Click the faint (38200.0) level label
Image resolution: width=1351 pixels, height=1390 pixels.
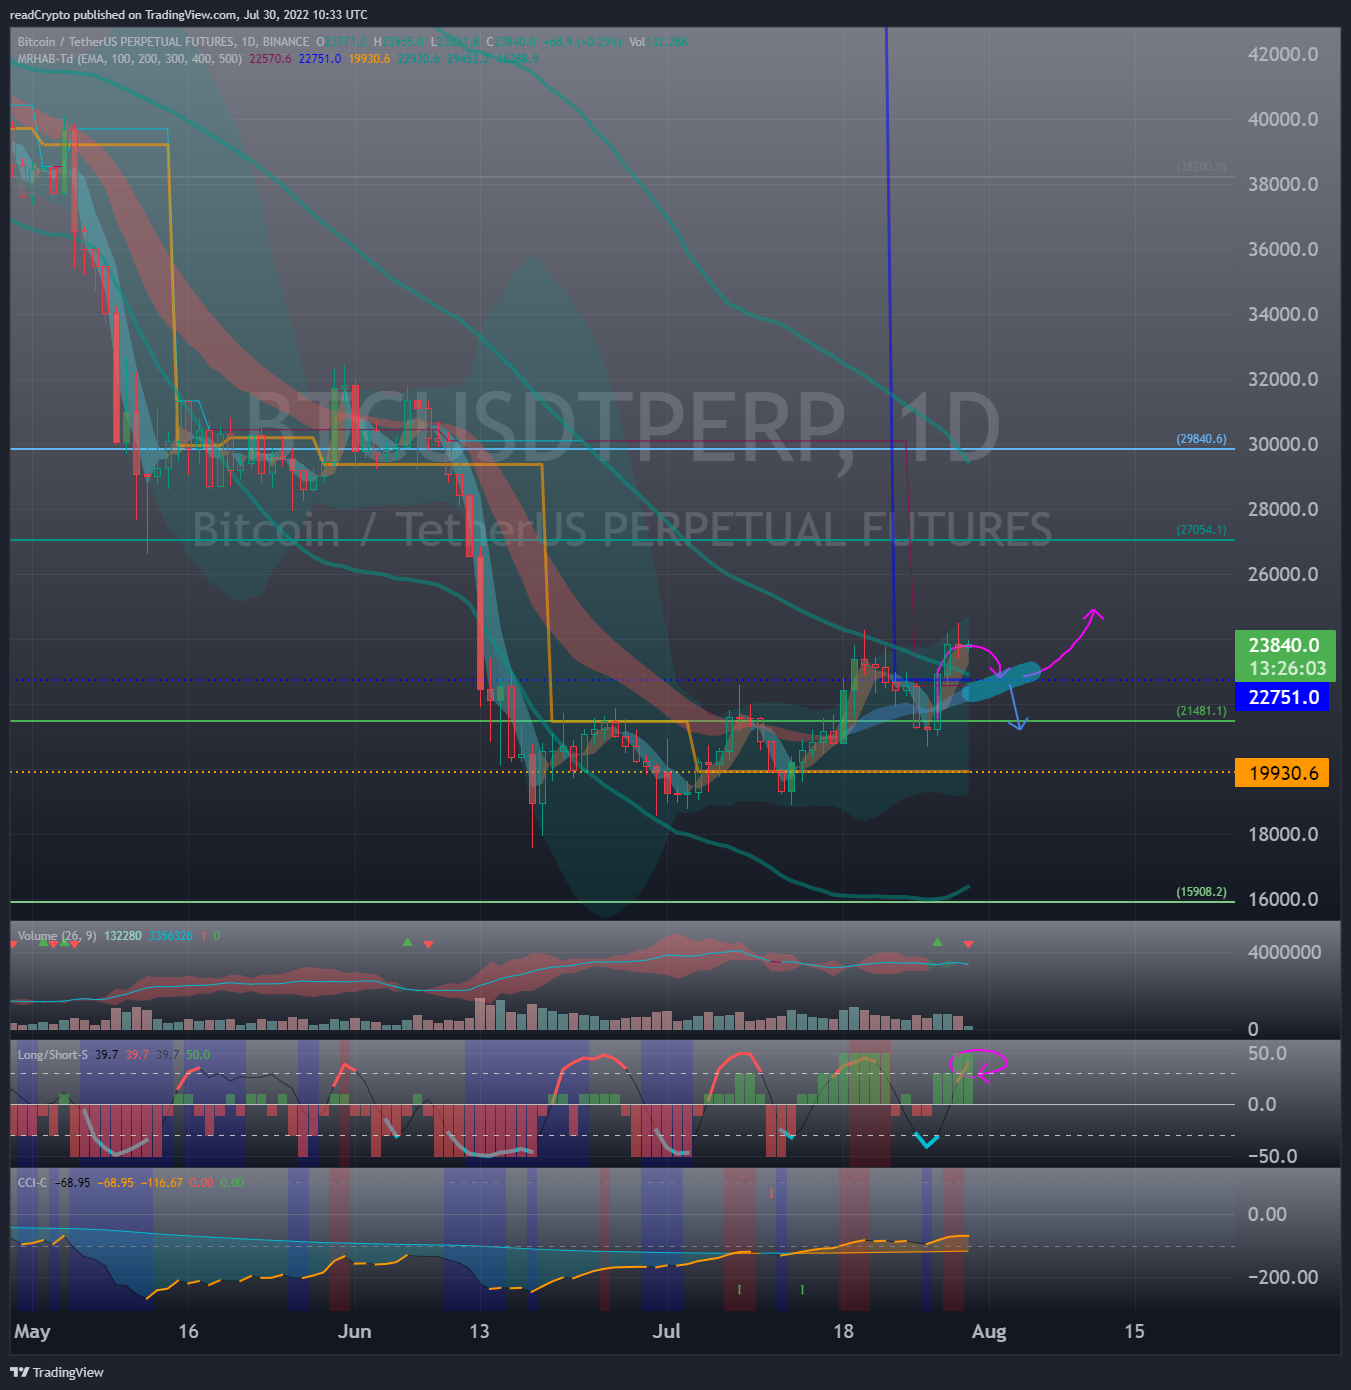coord(1201,167)
